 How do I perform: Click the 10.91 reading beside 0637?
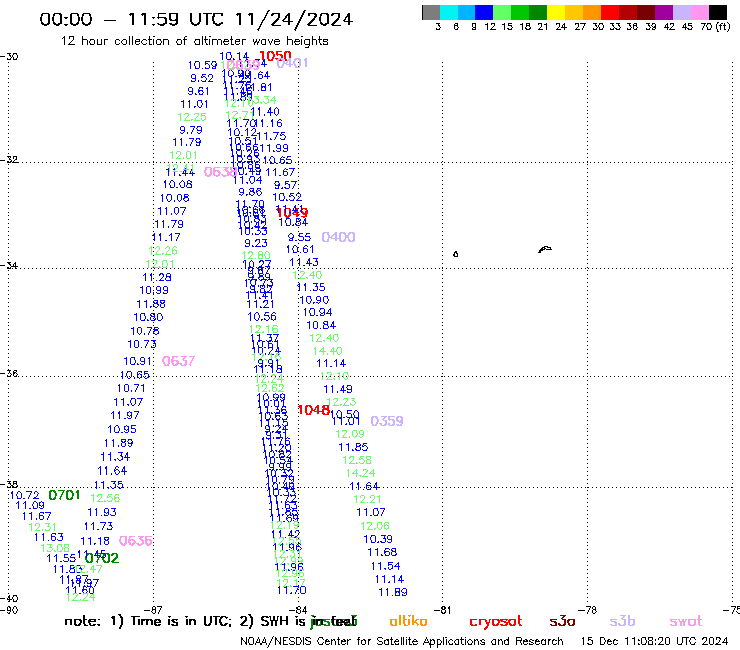[x=138, y=361]
